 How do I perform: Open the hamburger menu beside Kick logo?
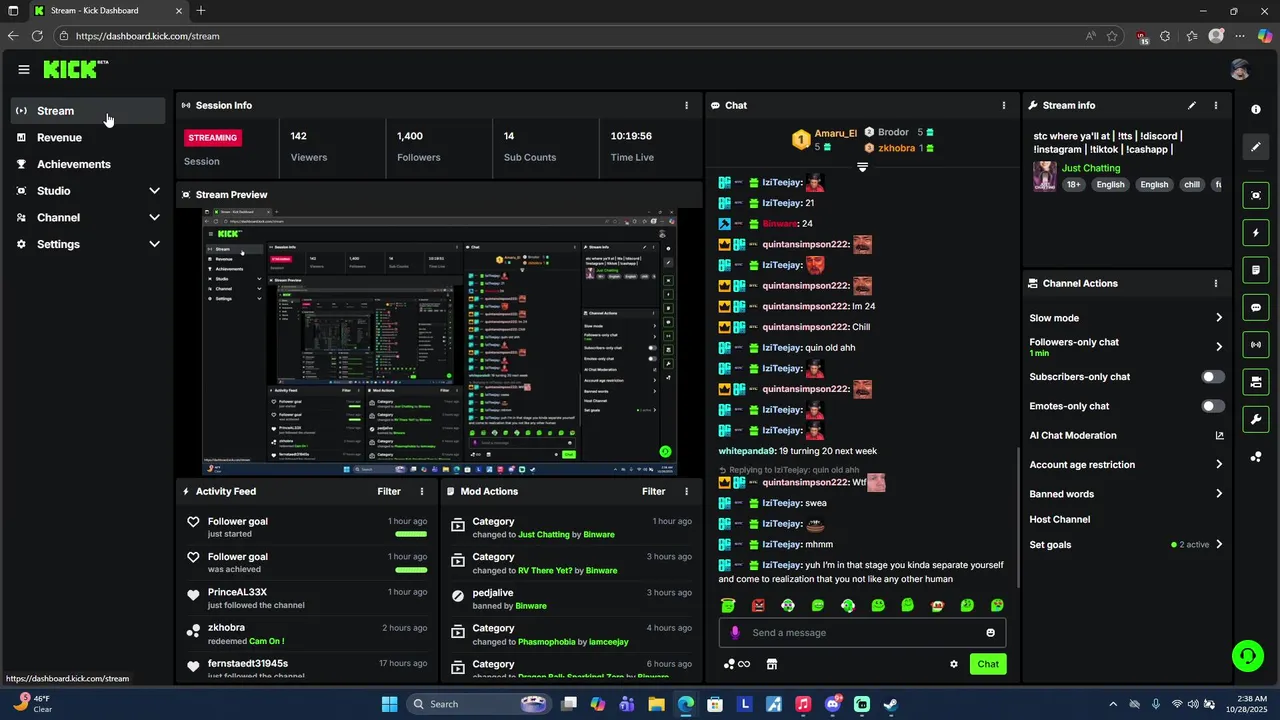[24, 69]
